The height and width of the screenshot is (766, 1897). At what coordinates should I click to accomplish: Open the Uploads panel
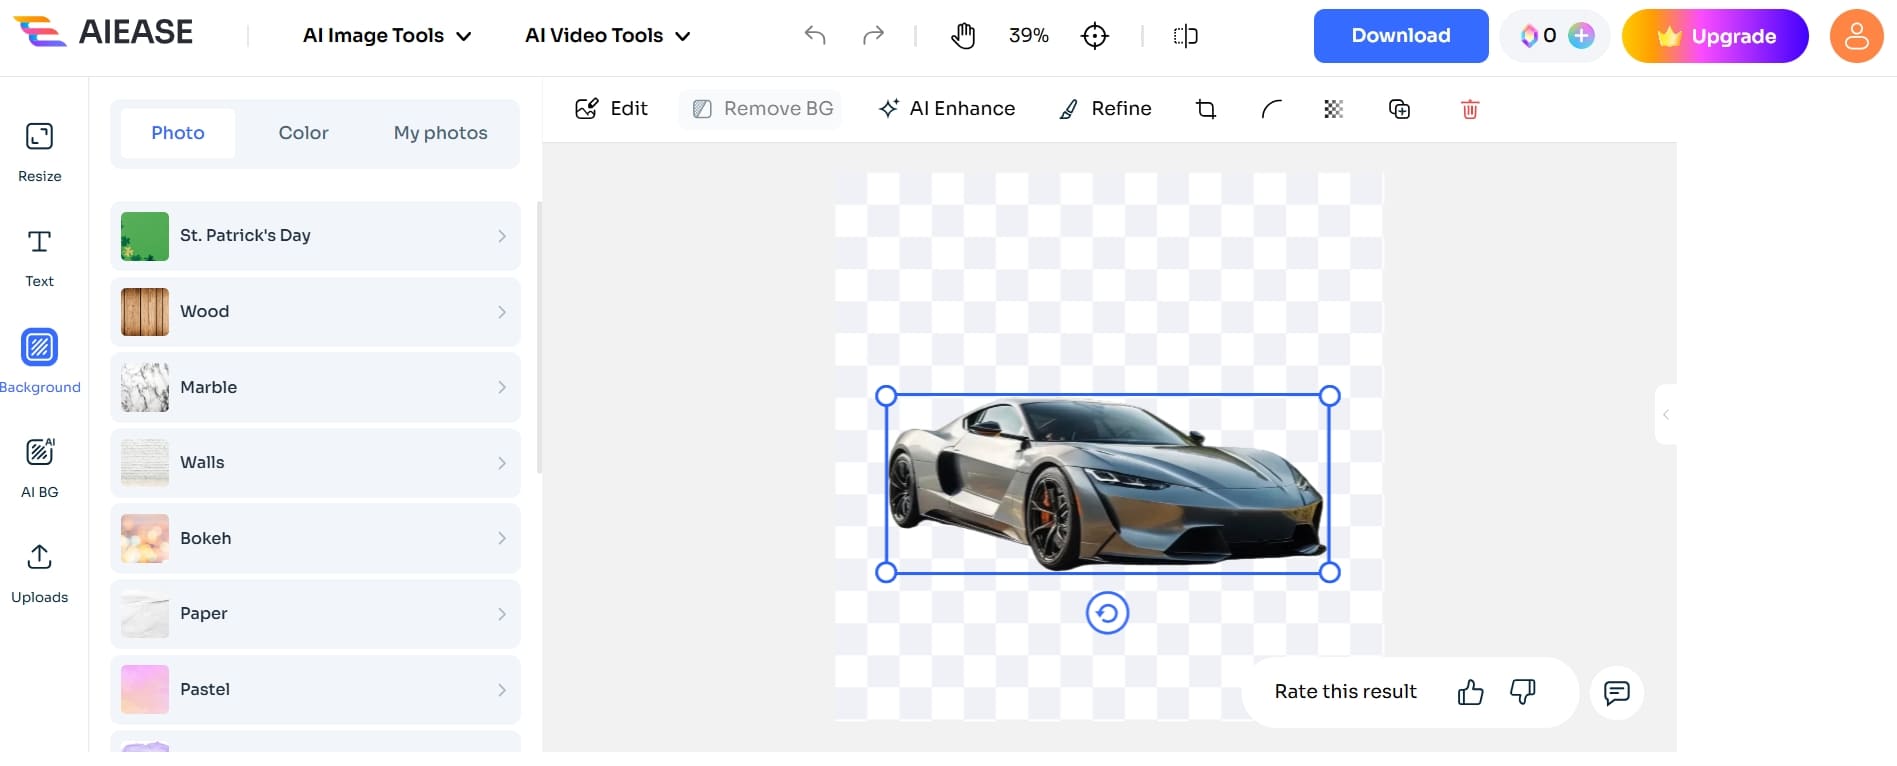pos(40,573)
